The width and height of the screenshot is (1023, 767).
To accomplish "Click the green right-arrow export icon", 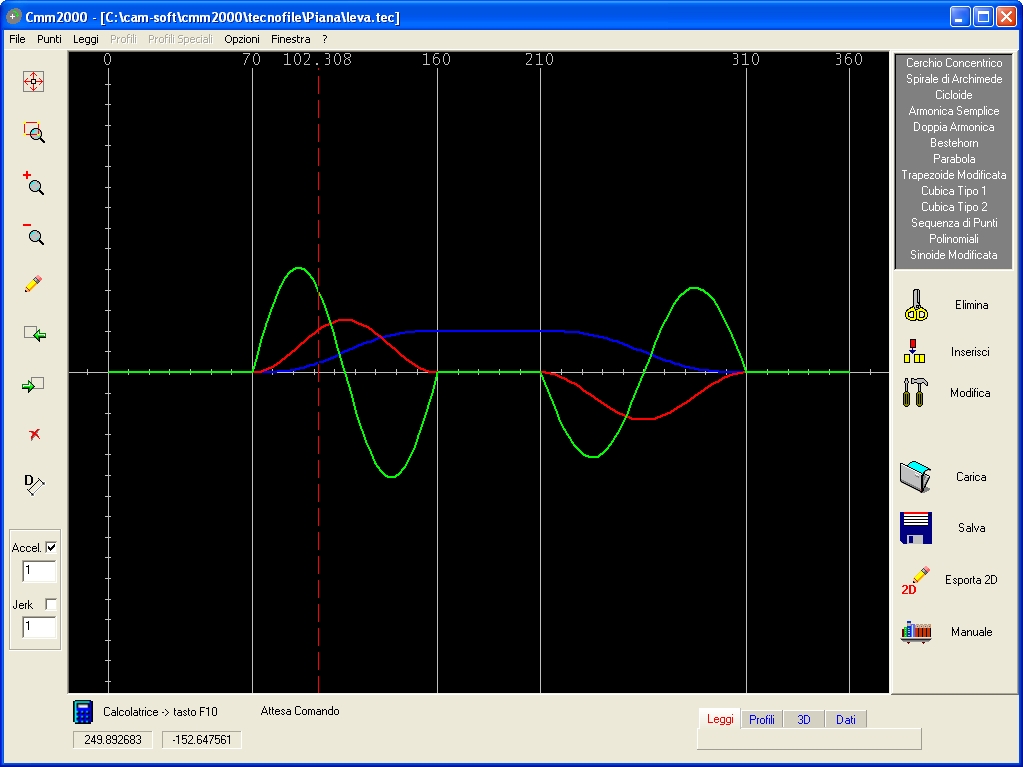I will (x=33, y=385).
